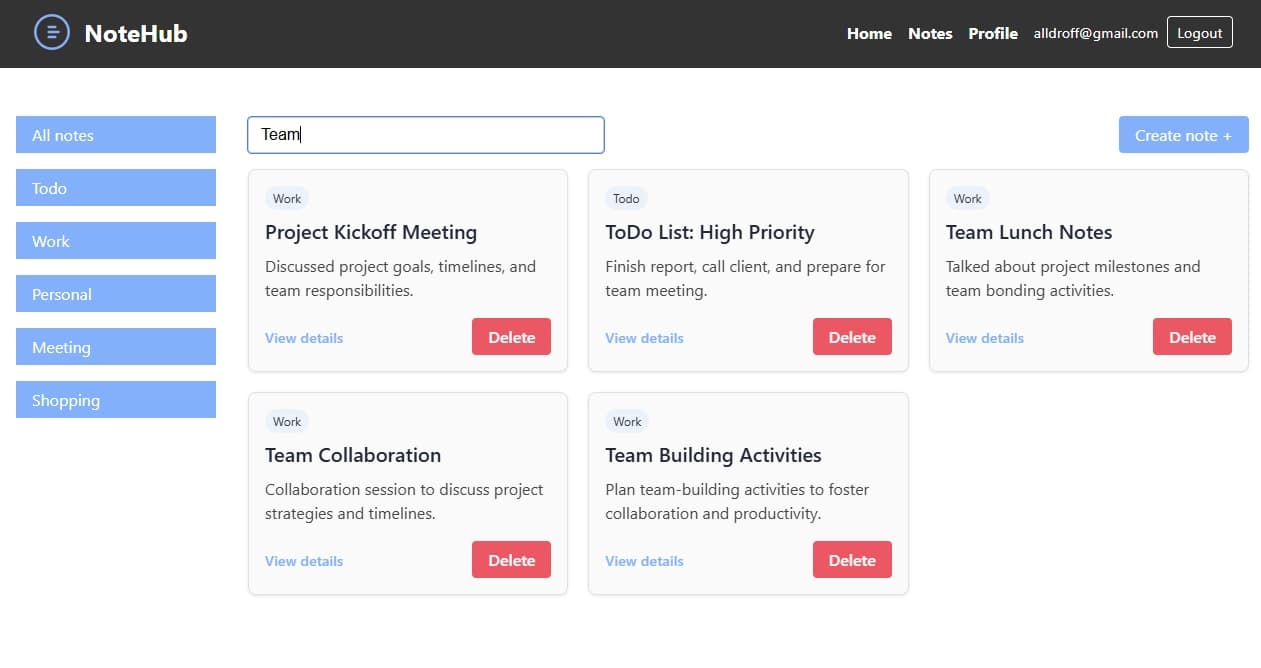The image size is (1261, 668).
Task: Create a new note
Action: coord(1184,135)
